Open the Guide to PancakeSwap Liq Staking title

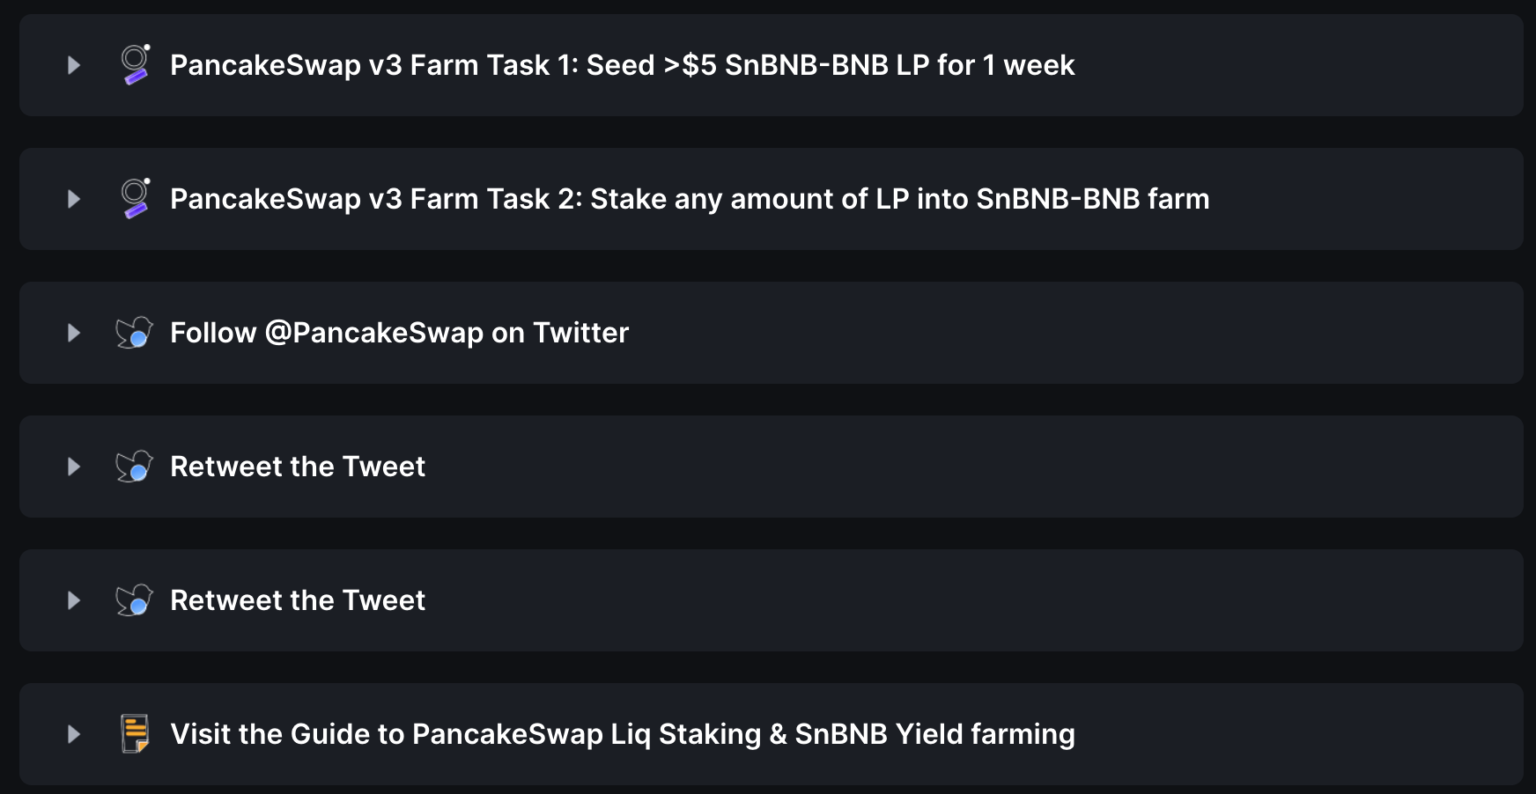click(622, 734)
